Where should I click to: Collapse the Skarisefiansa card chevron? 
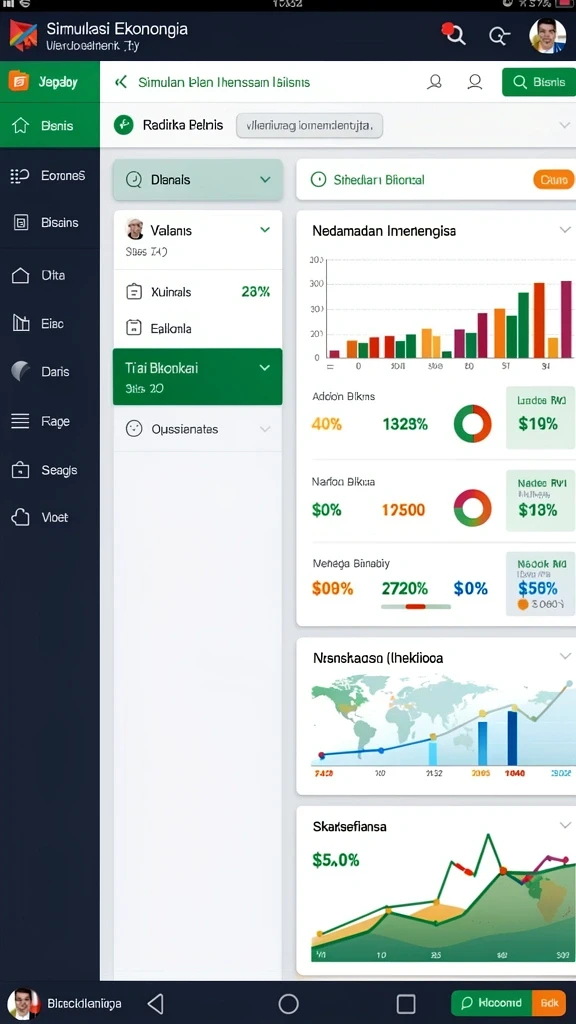click(565, 825)
